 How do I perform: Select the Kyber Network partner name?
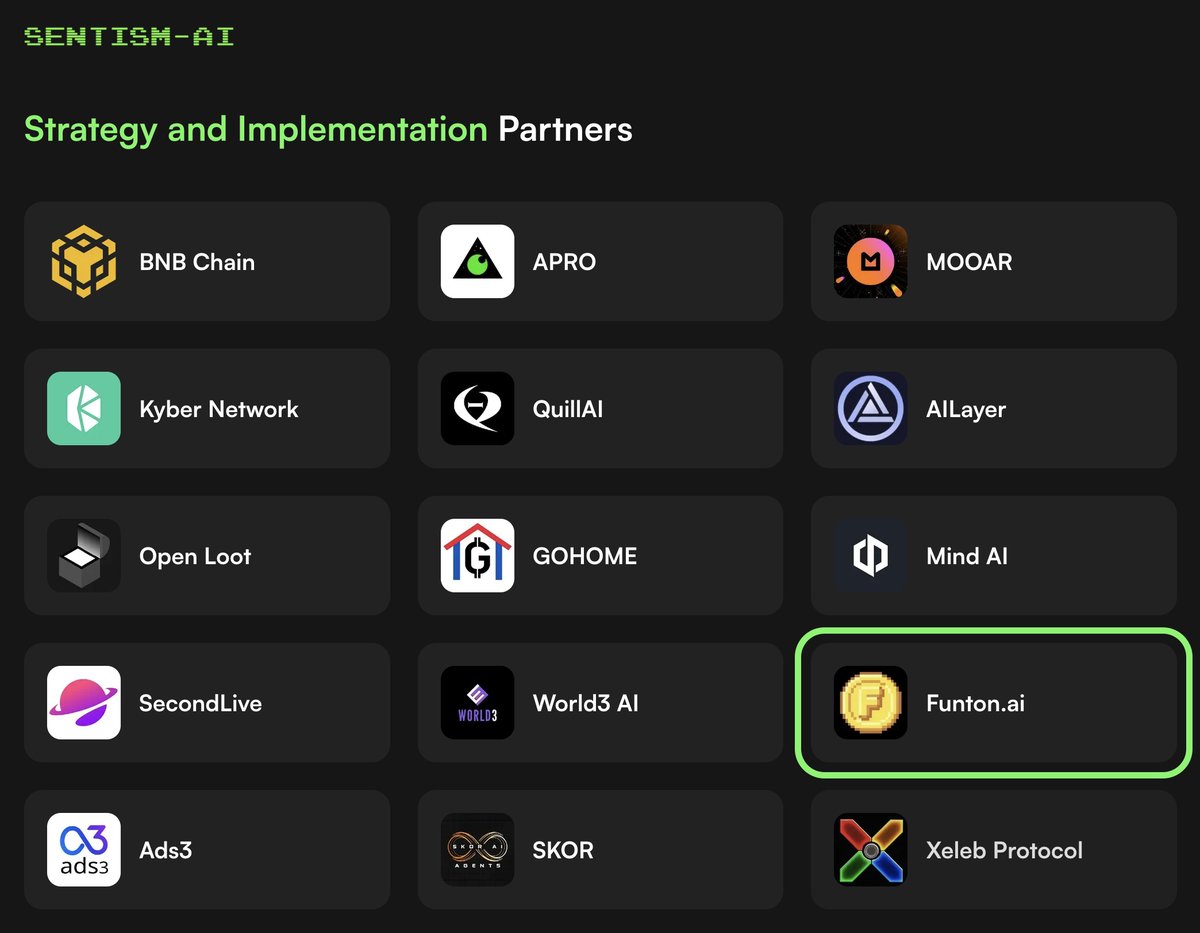coord(219,409)
